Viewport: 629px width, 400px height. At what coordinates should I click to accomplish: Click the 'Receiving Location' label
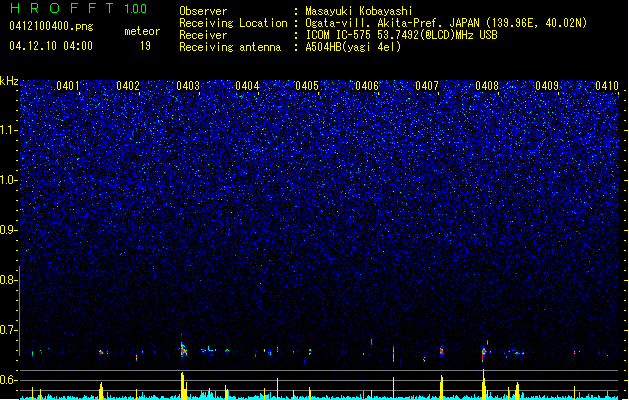pyautogui.click(x=233, y=23)
